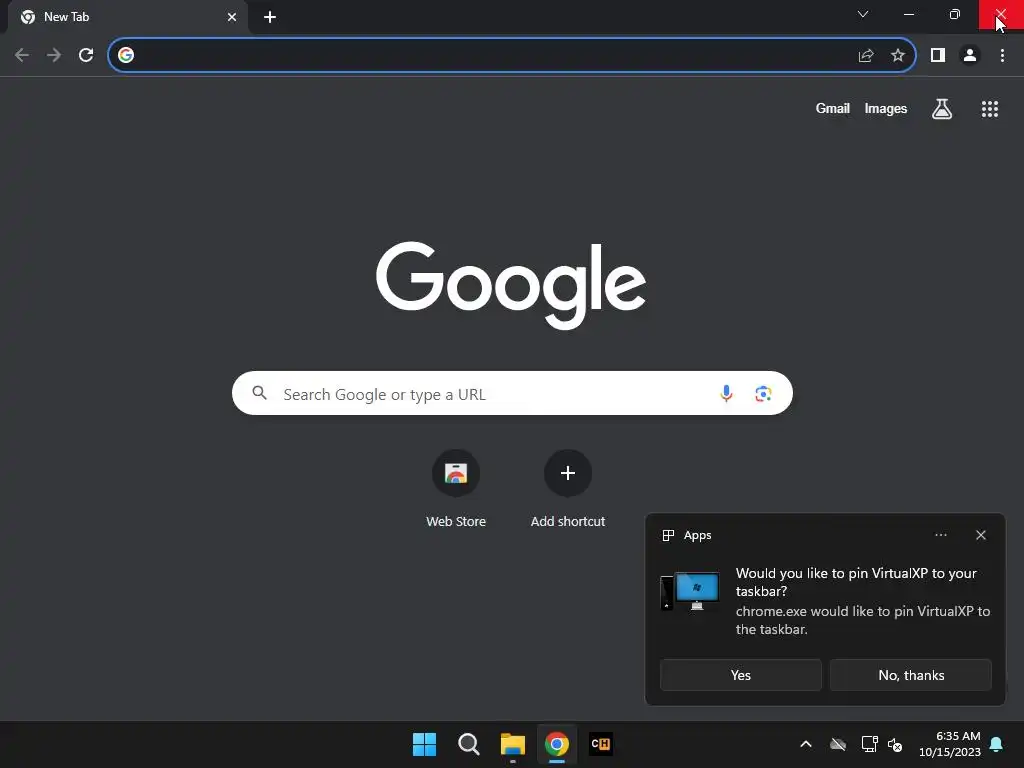Viewport: 1024px width, 768px height.
Task: Open clock showing 6:35 AM
Action: coord(950,744)
